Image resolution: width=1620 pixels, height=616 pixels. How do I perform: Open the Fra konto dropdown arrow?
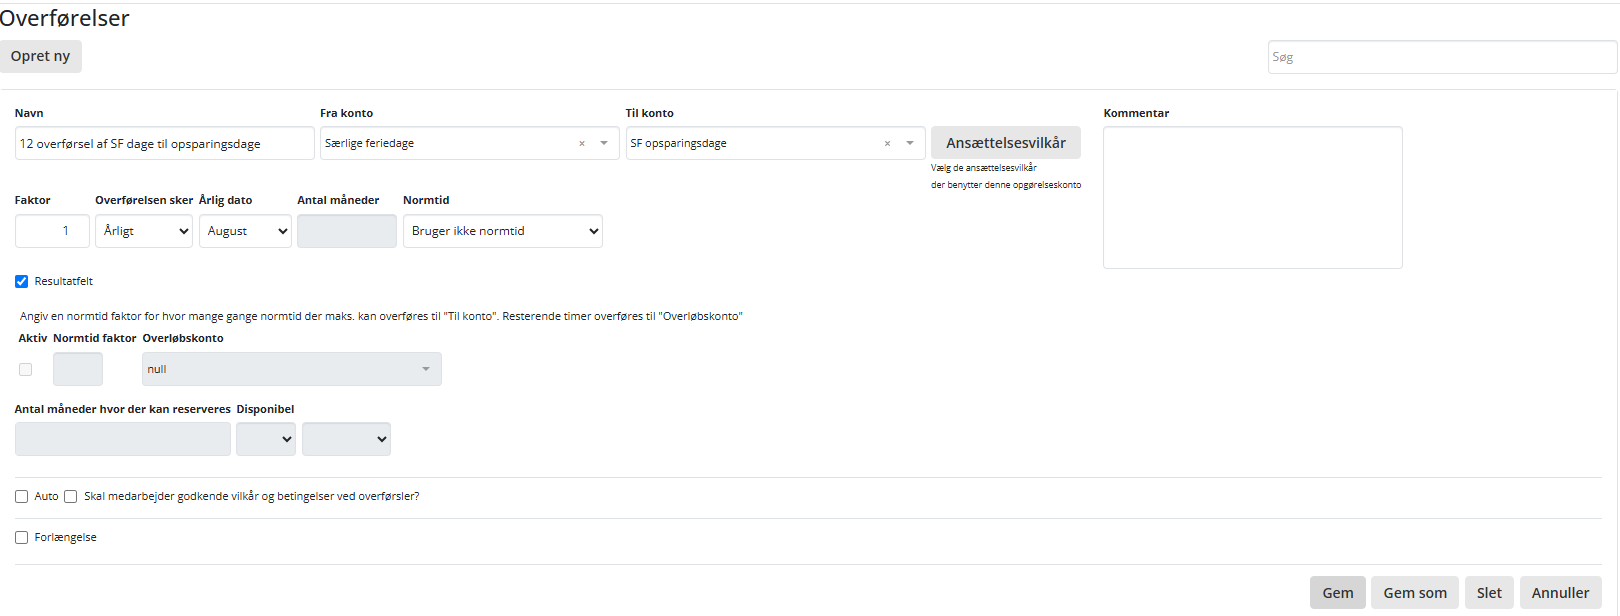point(604,143)
